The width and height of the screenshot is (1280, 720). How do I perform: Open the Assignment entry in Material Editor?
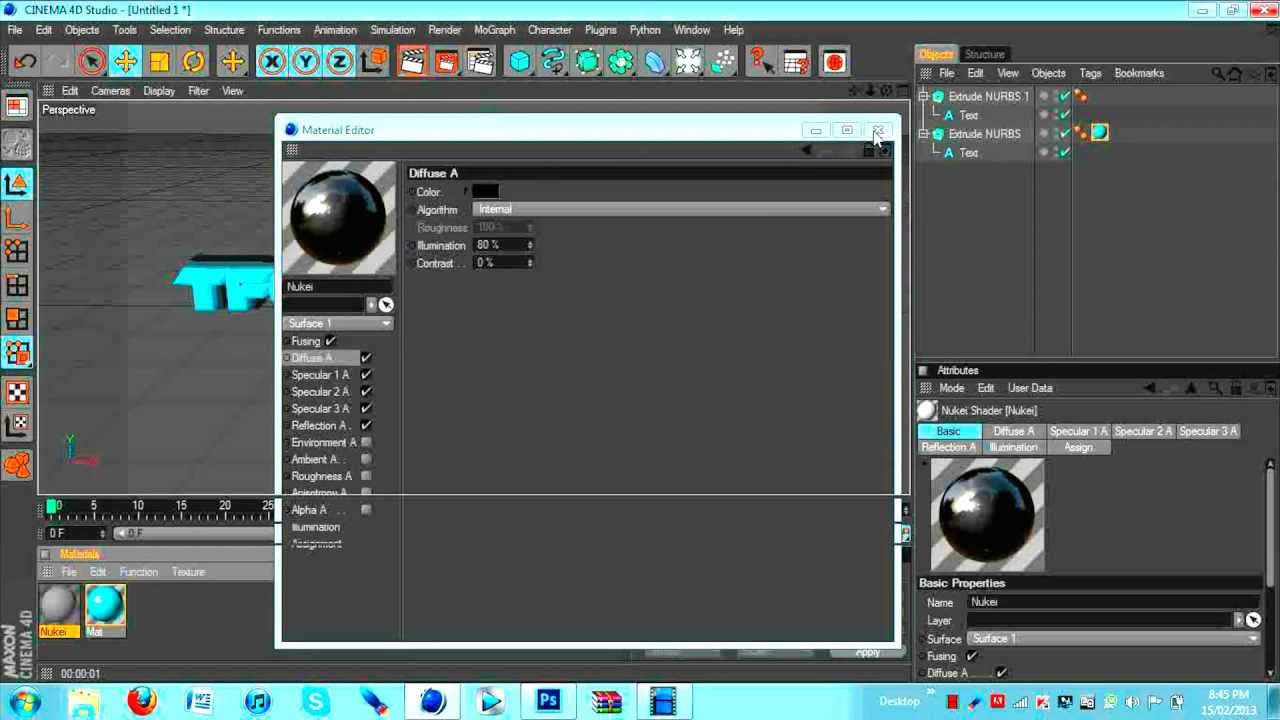pos(316,544)
